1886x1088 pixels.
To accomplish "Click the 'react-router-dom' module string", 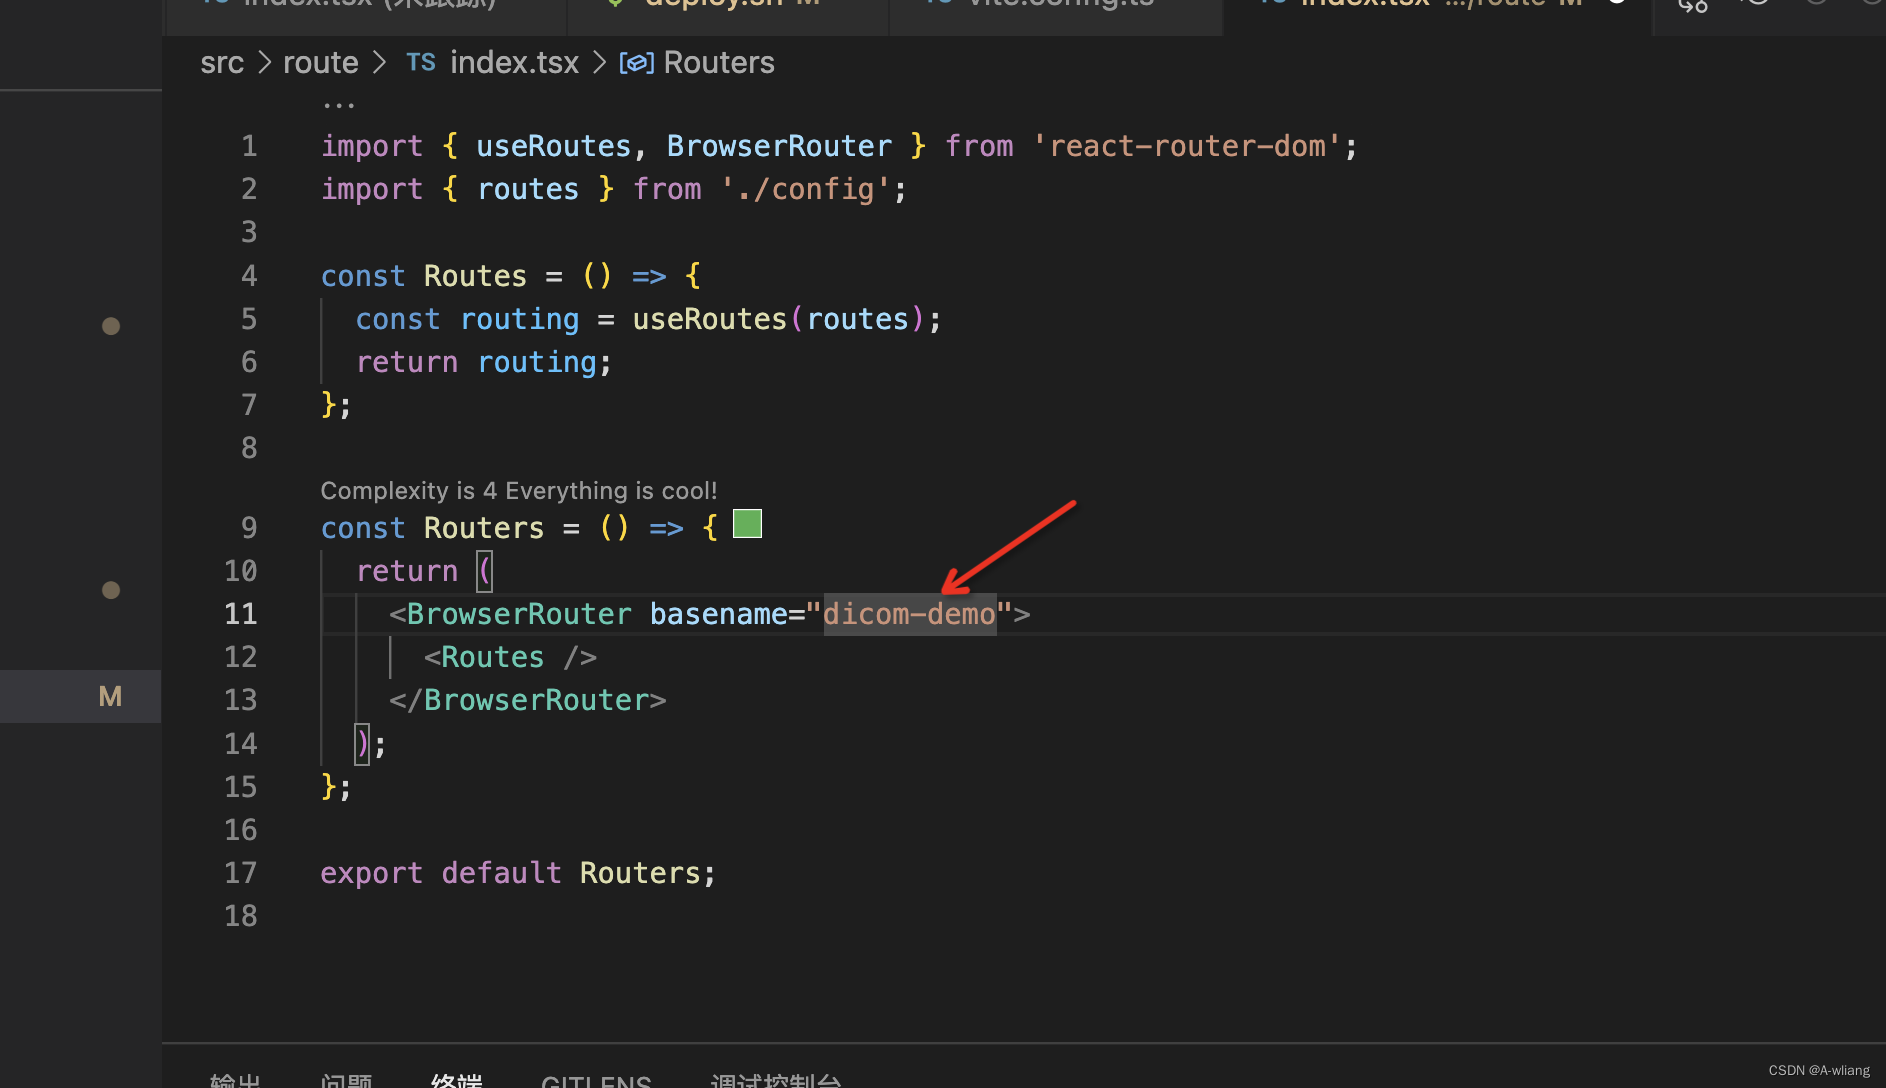I will coord(1187,146).
